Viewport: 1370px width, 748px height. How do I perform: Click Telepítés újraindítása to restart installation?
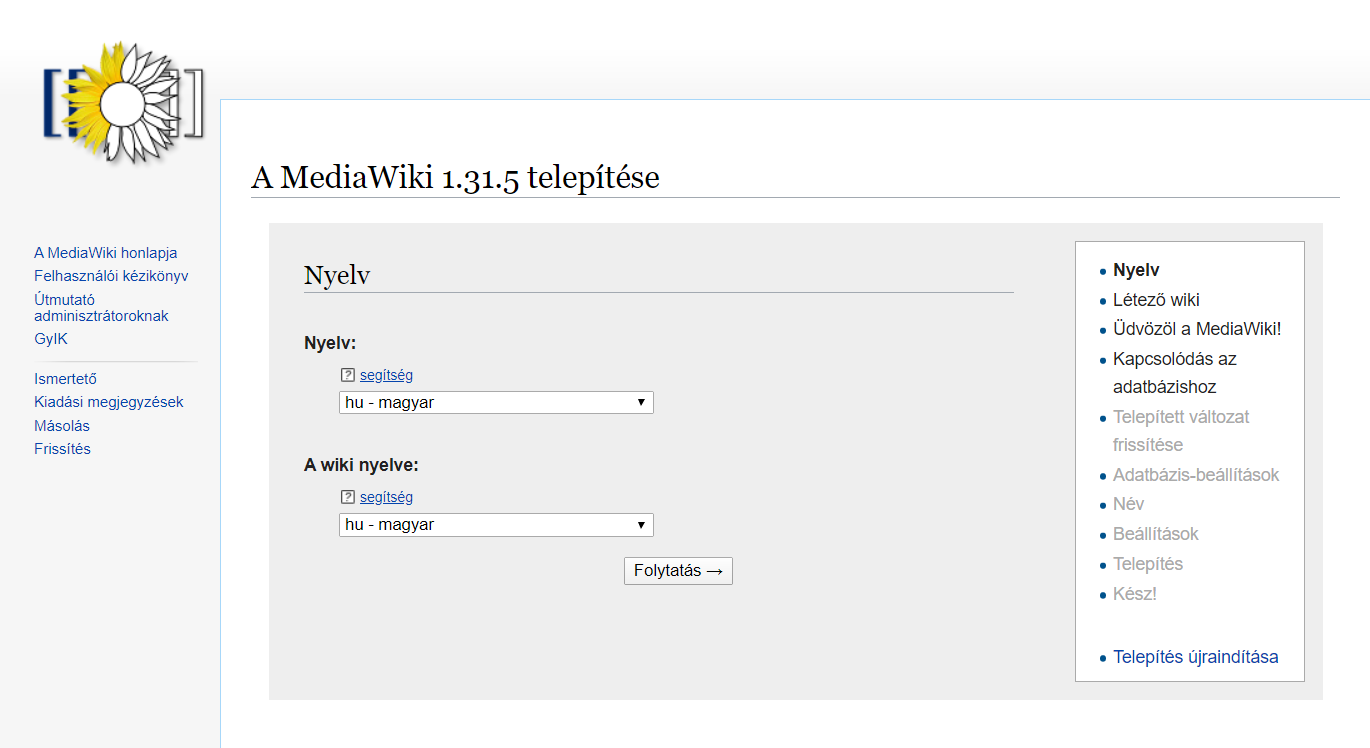tap(1195, 657)
